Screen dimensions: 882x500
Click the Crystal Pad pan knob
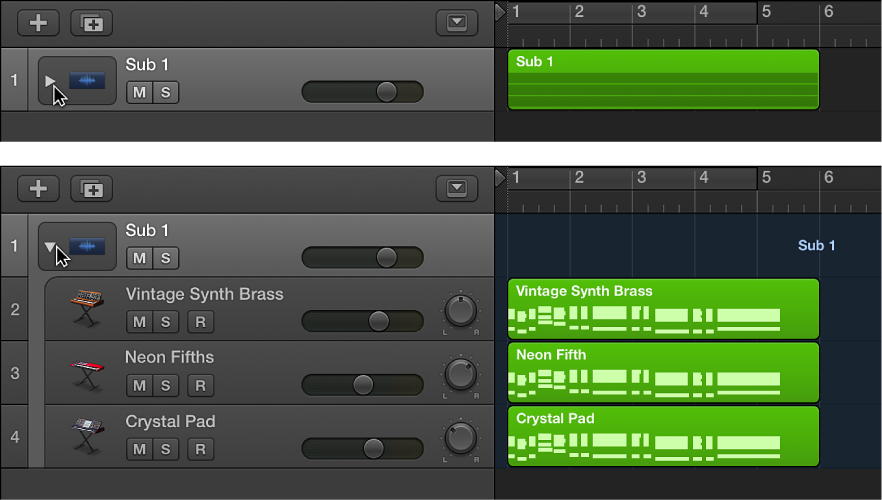[461, 438]
